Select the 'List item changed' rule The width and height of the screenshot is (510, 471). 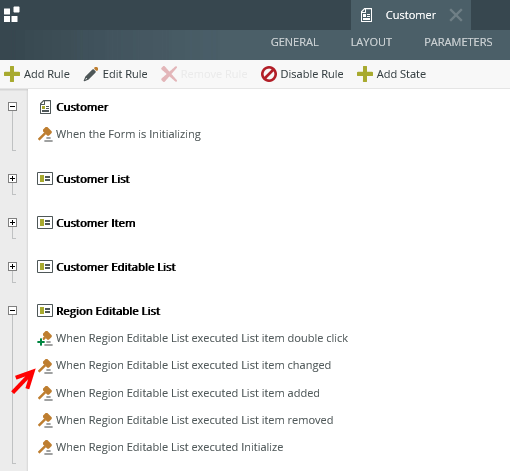193,365
